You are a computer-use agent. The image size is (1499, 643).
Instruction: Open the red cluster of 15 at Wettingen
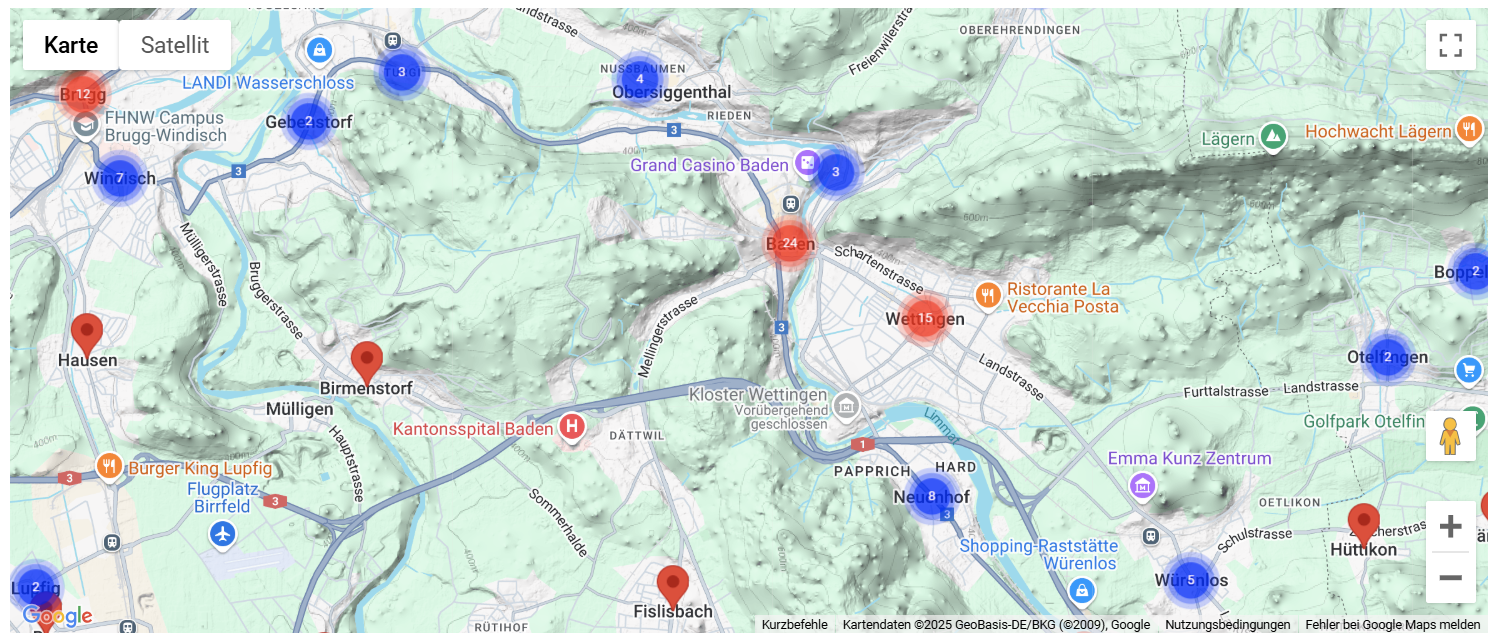[925, 319]
